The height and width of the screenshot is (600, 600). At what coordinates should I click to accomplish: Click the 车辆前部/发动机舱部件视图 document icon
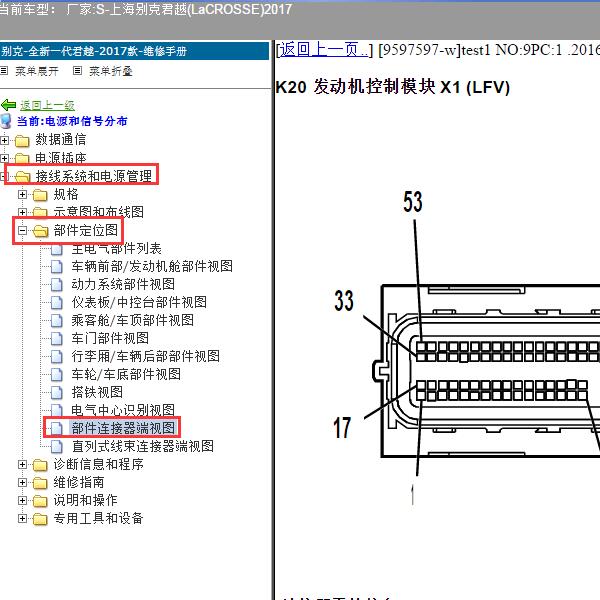57,266
